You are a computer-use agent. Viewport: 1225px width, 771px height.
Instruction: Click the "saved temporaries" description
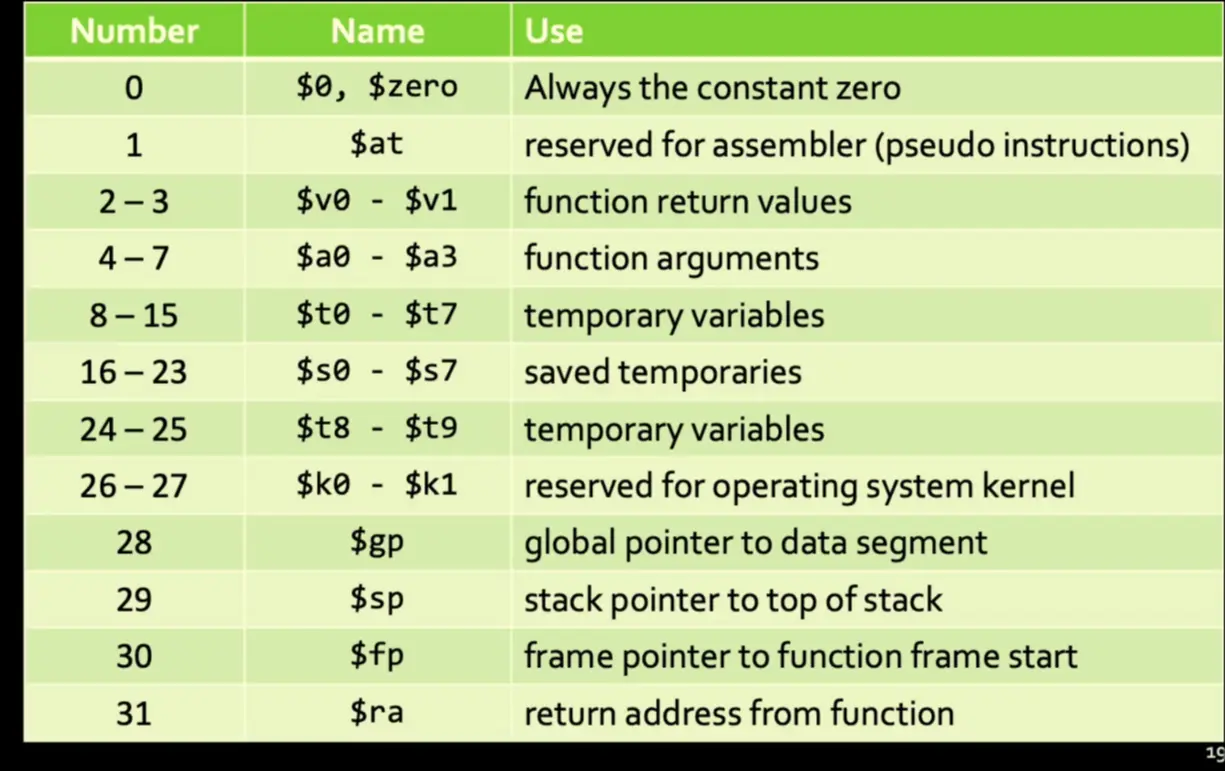(x=663, y=372)
